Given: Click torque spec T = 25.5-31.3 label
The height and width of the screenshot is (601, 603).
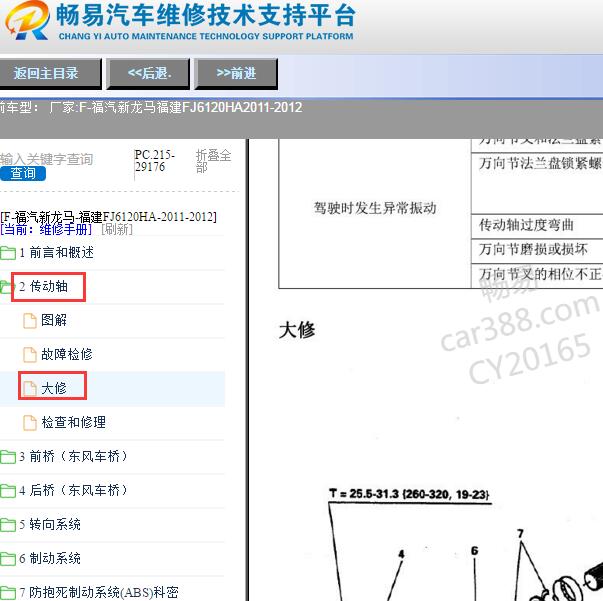Looking at the screenshot, I should (409, 494).
